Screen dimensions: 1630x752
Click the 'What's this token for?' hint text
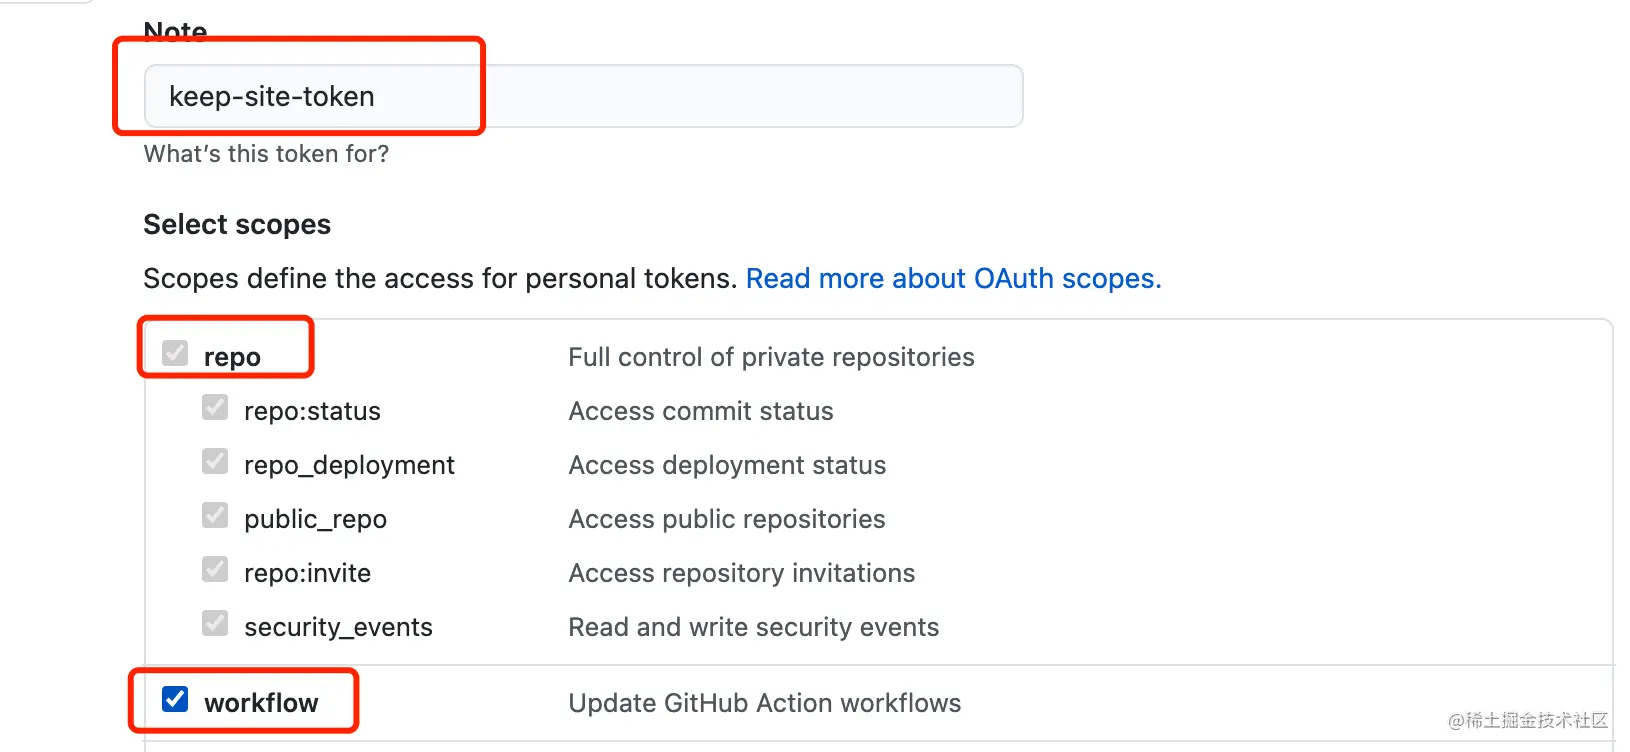[x=266, y=154]
